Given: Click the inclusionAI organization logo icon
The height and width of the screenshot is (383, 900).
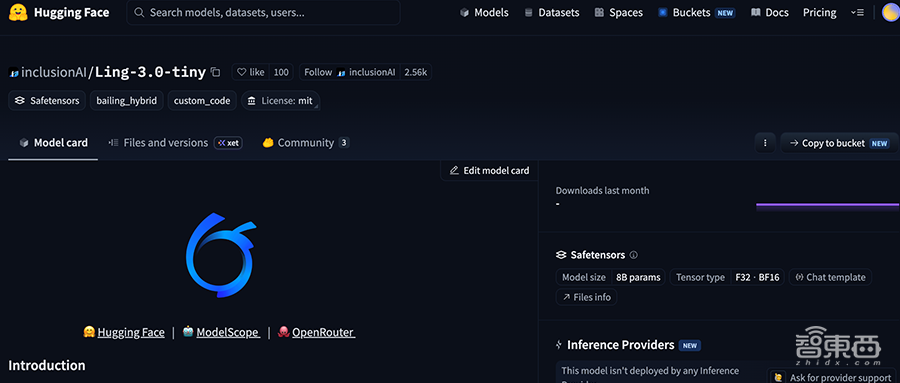Looking at the screenshot, I should [14, 72].
